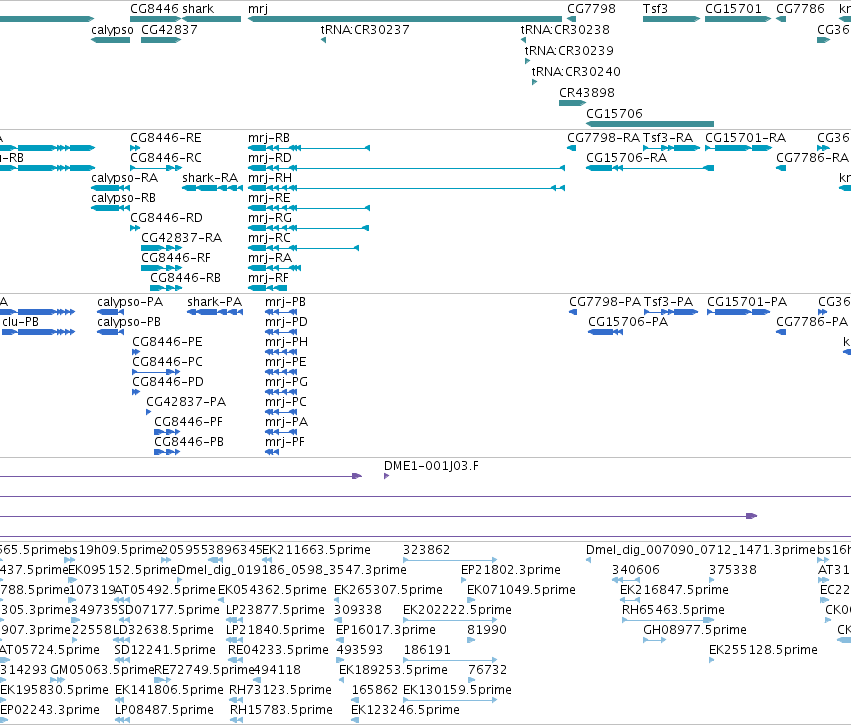This screenshot has height=725, width=851.
Task: Select the GH08977.5prime EST label
Action: coord(695,631)
